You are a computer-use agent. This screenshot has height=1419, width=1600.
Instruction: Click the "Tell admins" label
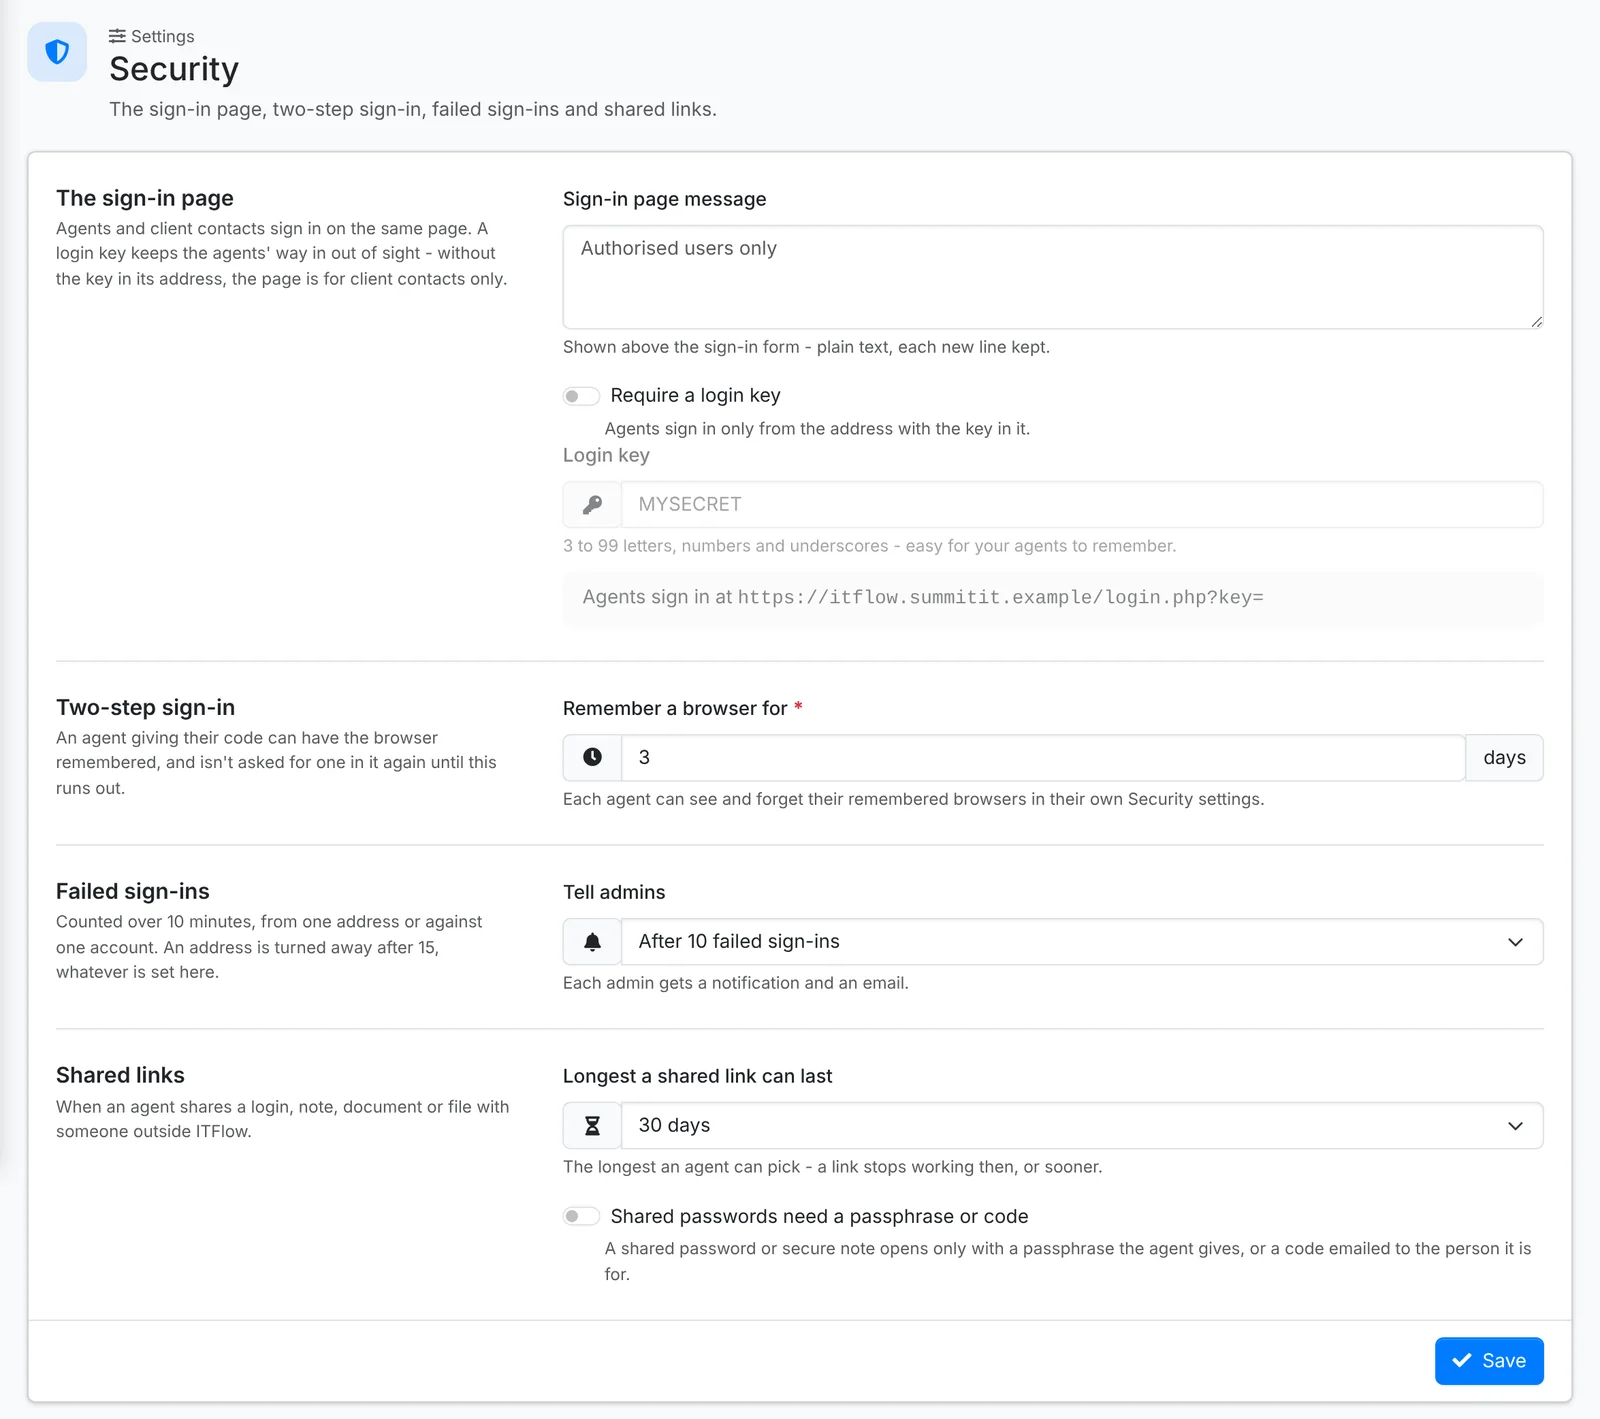pos(614,893)
